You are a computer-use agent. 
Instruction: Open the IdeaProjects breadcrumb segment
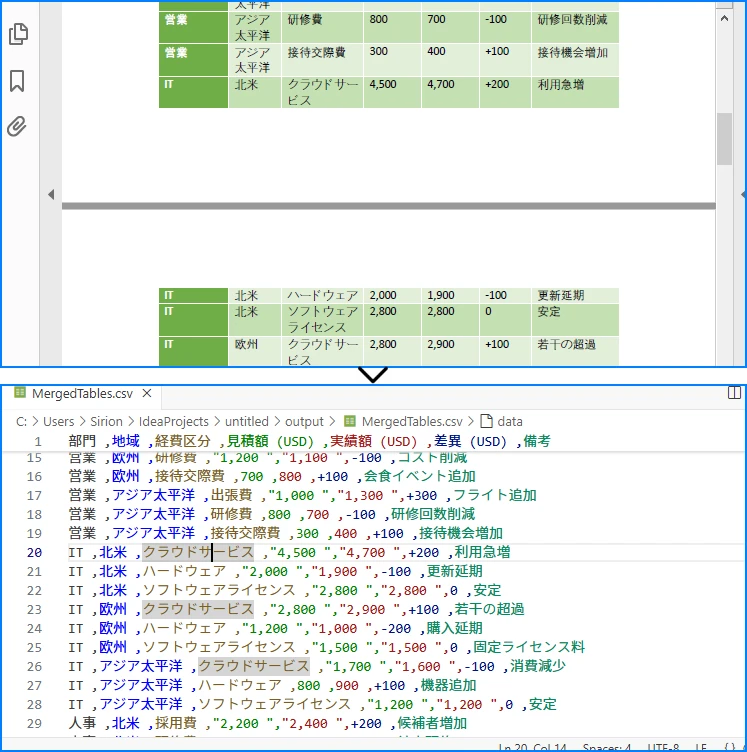(x=174, y=422)
